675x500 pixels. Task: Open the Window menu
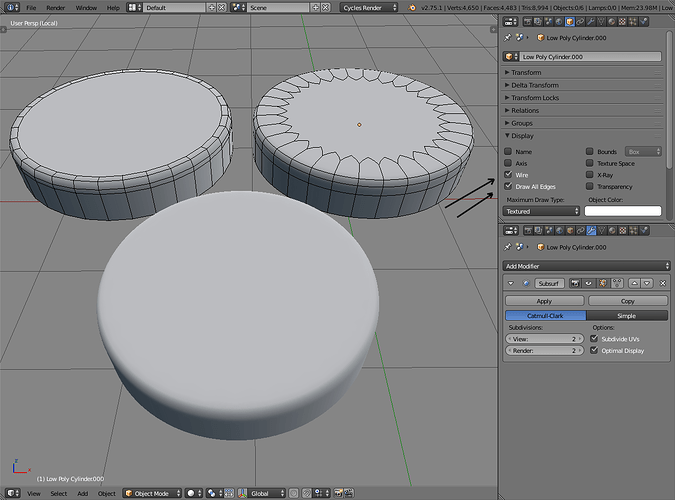pyautogui.click(x=86, y=8)
